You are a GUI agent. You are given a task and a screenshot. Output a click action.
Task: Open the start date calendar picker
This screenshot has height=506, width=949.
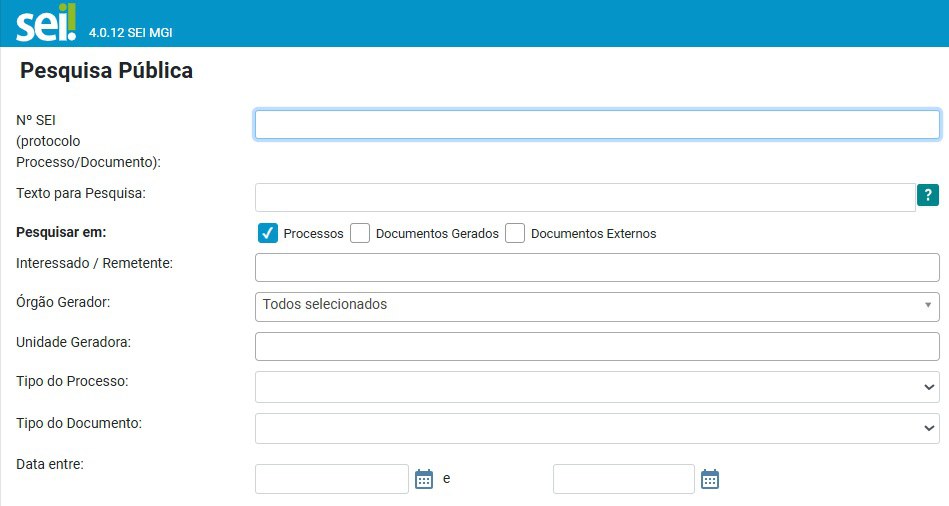coord(424,479)
